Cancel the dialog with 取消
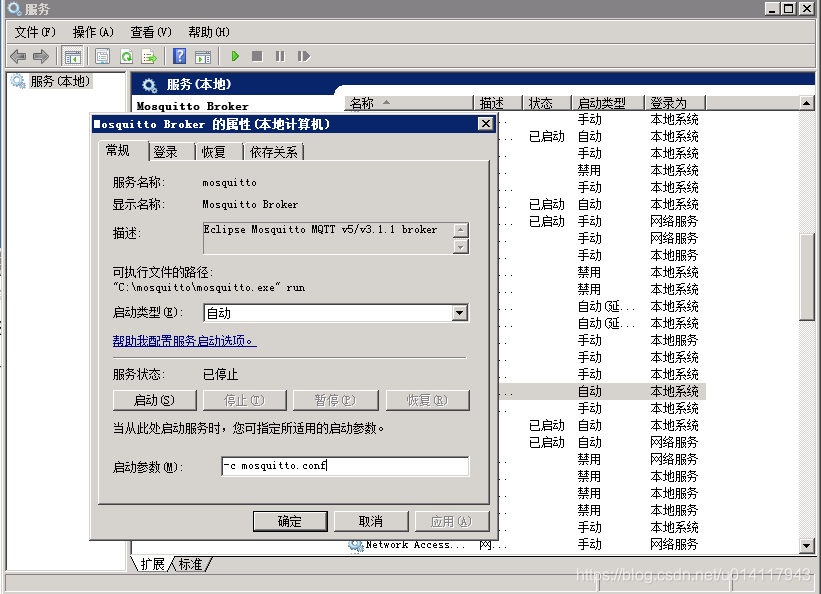The width and height of the screenshot is (821, 594). coord(371,522)
